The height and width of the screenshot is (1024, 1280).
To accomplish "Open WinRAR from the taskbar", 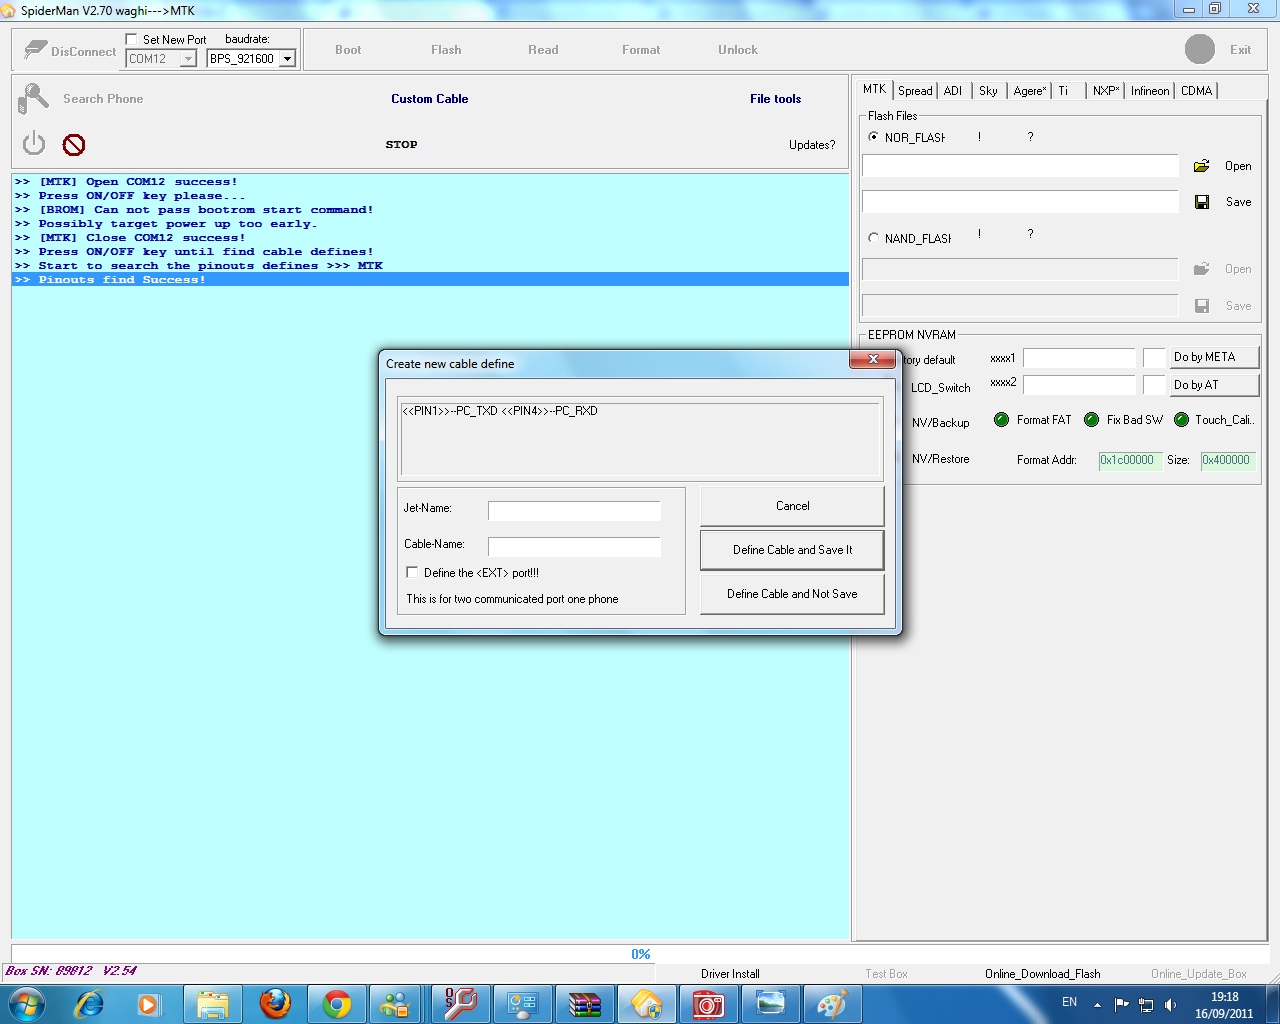I will (x=585, y=1004).
